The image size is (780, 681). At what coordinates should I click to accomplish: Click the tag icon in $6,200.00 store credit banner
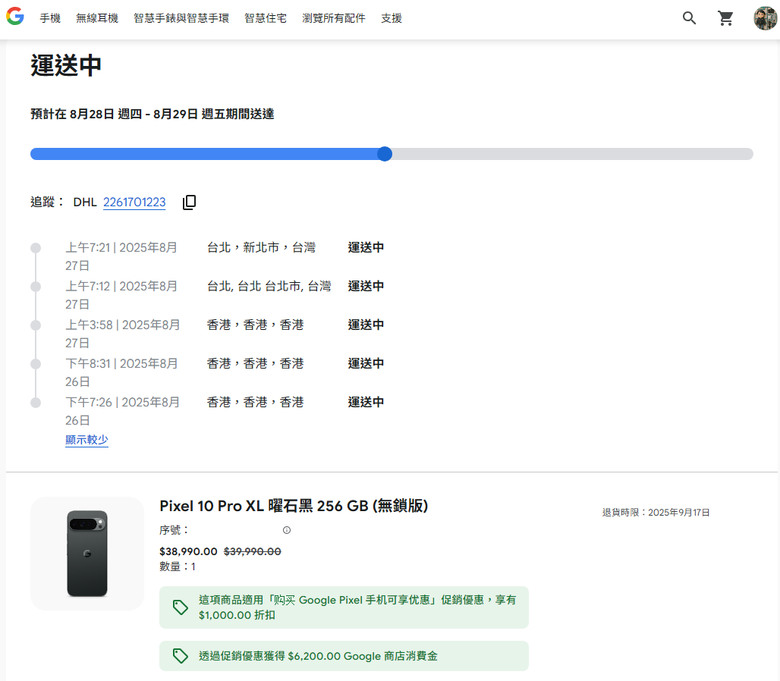click(180, 656)
